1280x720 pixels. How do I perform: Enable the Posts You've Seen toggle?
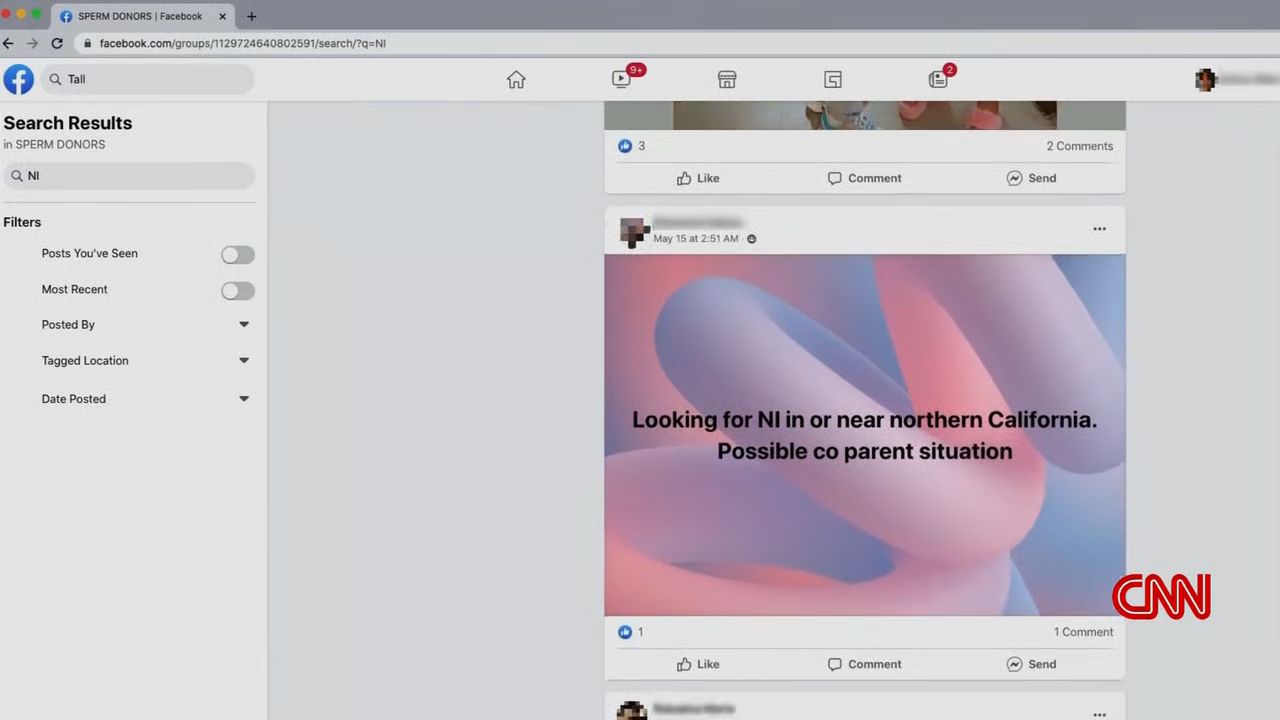[x=237, y=255]
